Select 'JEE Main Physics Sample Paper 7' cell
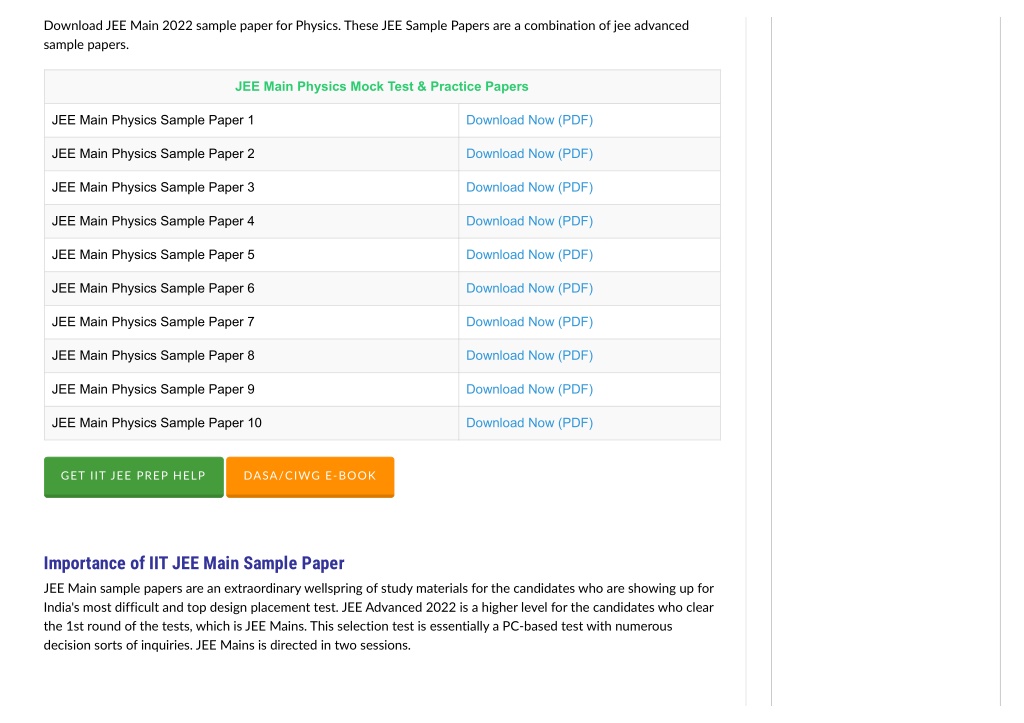Image resolution: width=1024 pixels, height=723 pixels. point(251,322)
